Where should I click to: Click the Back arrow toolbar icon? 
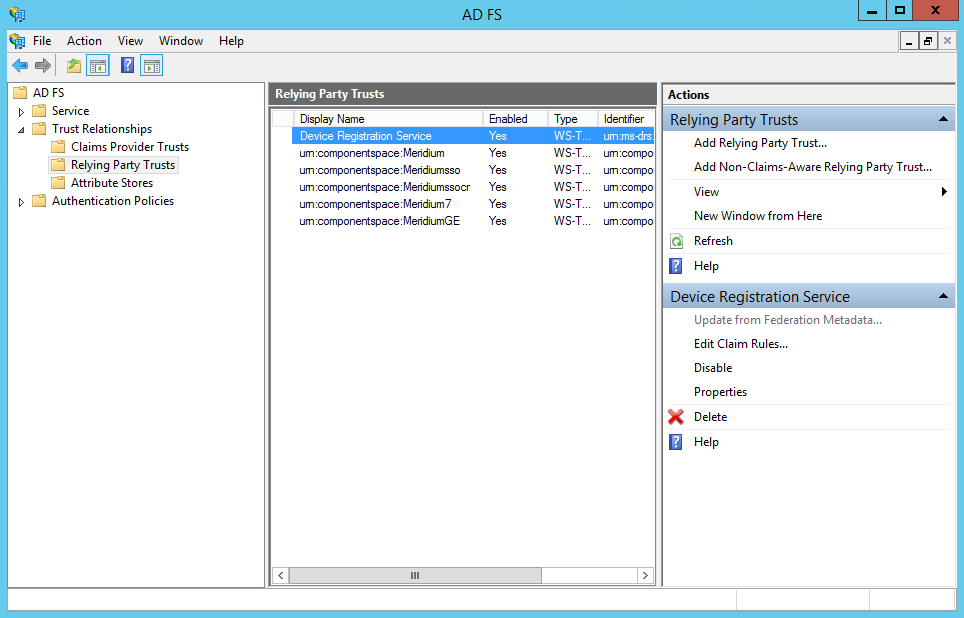[x=20, y=65]
